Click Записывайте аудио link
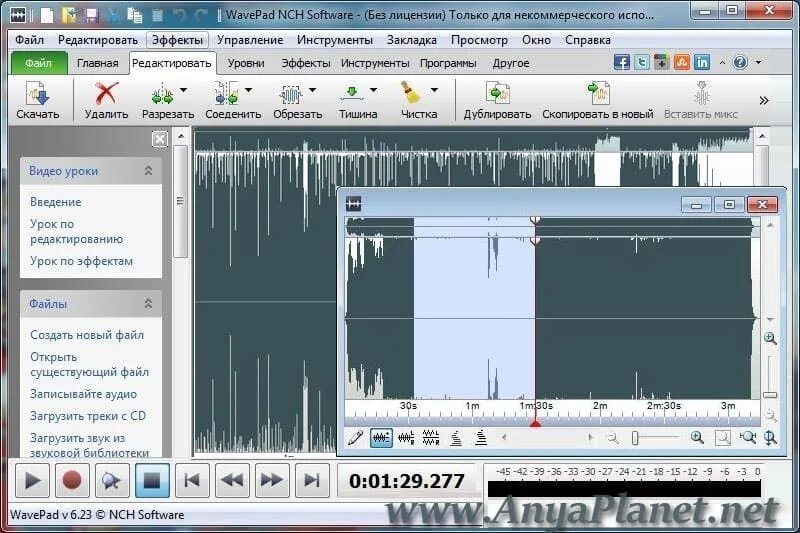800x533 pixels. [x=83, y=394]
